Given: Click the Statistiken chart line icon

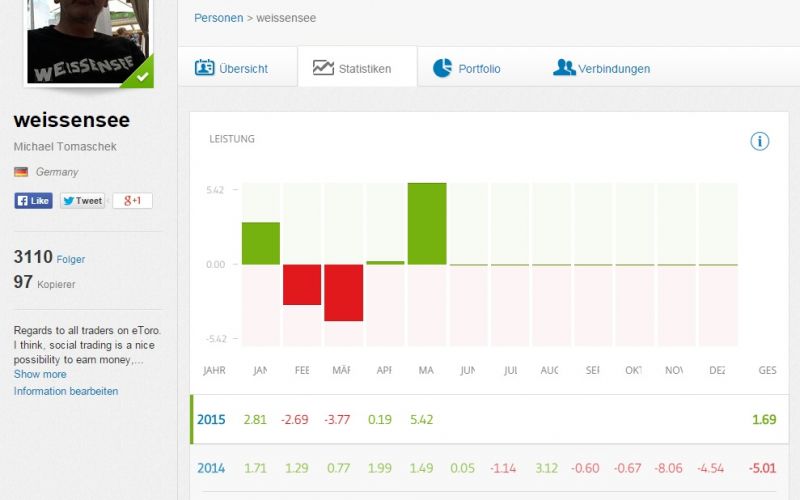Looking at the screenshot, I should (323, 68).
